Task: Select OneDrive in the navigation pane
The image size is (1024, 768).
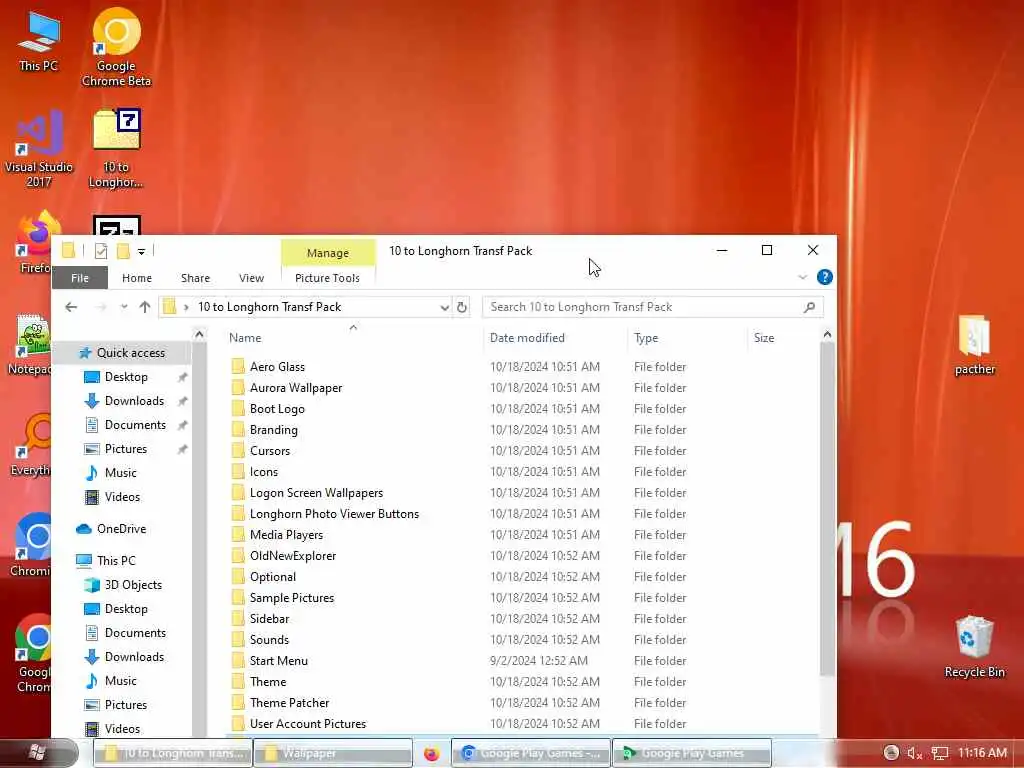Action: pos(121,529)
